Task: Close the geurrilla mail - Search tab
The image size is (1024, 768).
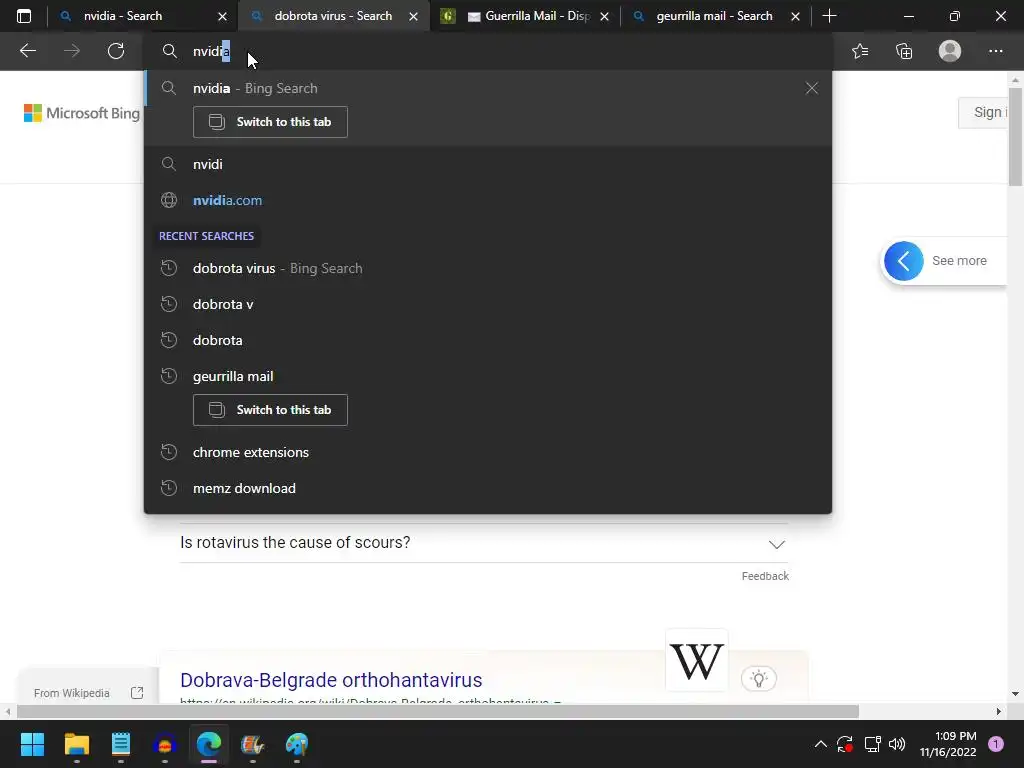Action: tap(795, 16)
